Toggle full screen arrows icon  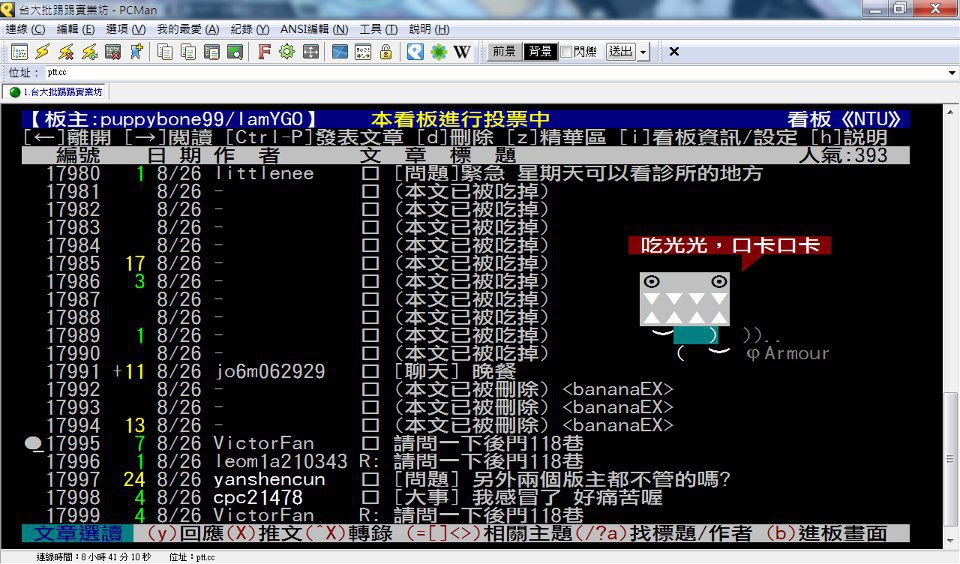(311, 52)
